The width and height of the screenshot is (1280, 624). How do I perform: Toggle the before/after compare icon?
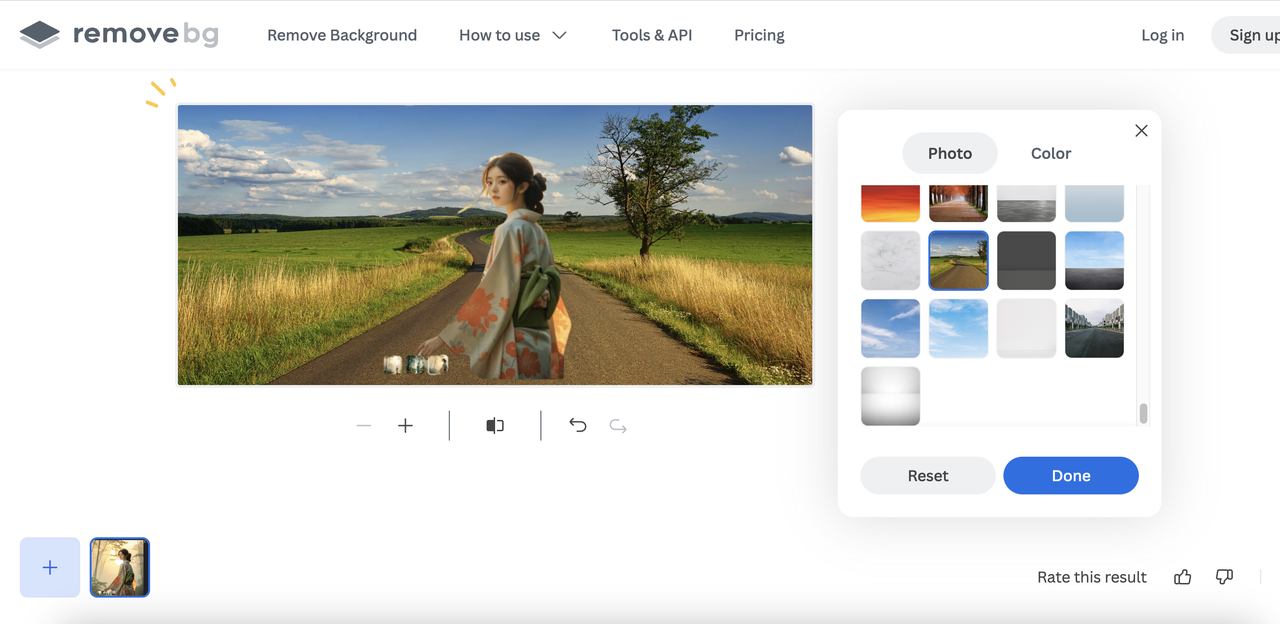[x=495, y=426]
